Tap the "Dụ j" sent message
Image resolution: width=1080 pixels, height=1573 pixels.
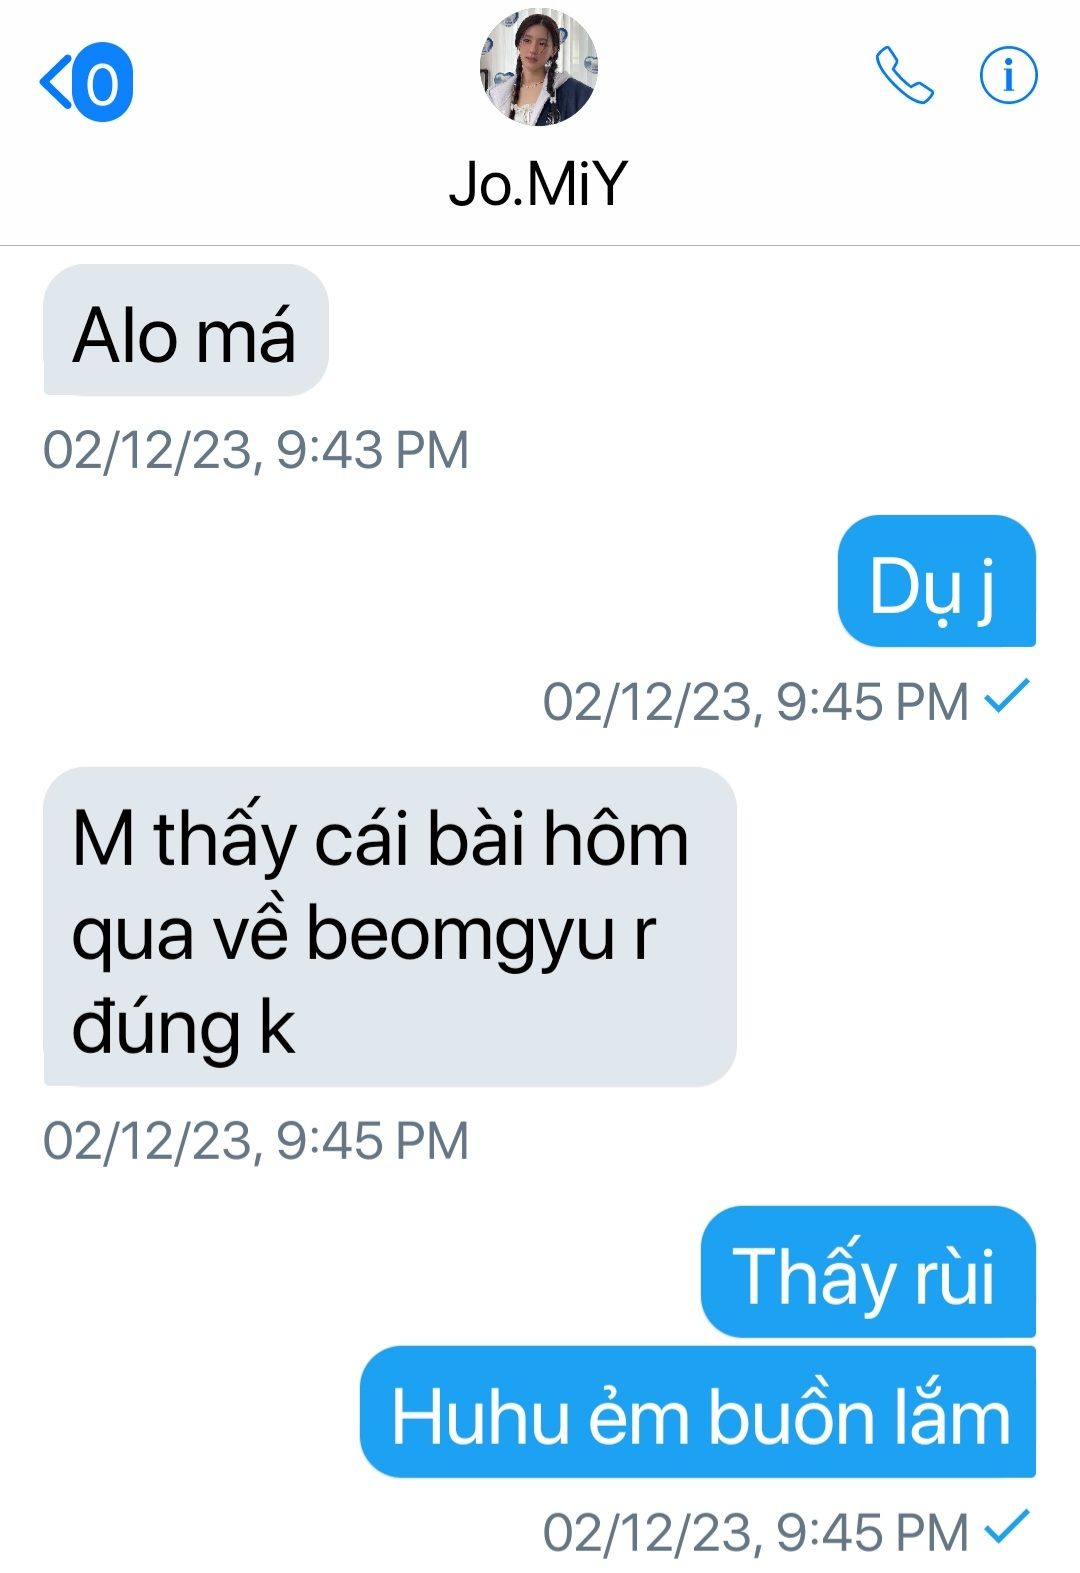(x=936, y=581)
